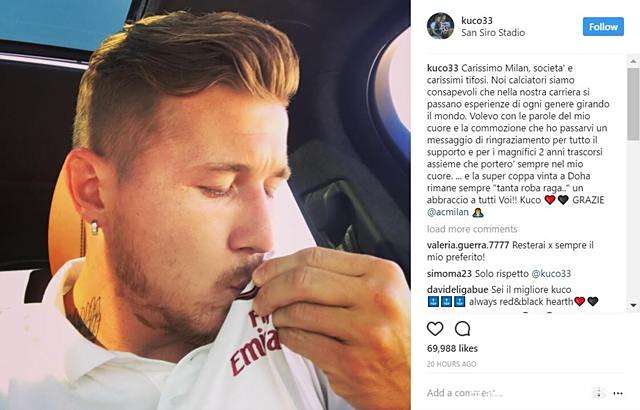The width and height of the screenshot is (640, 410).
Task: View the 69,988 likes list
Action: pos(452,348)
